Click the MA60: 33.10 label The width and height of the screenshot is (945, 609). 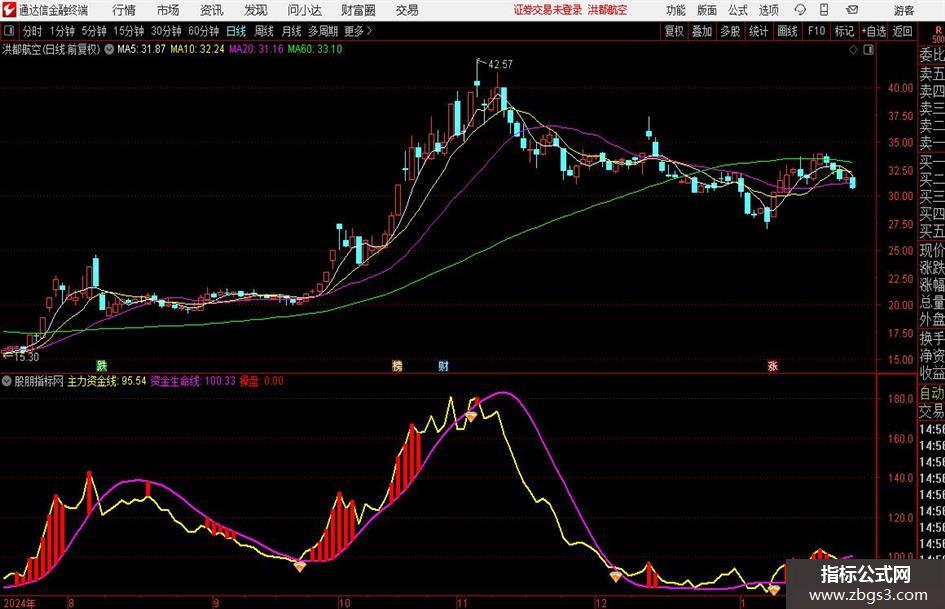point(315,49)
